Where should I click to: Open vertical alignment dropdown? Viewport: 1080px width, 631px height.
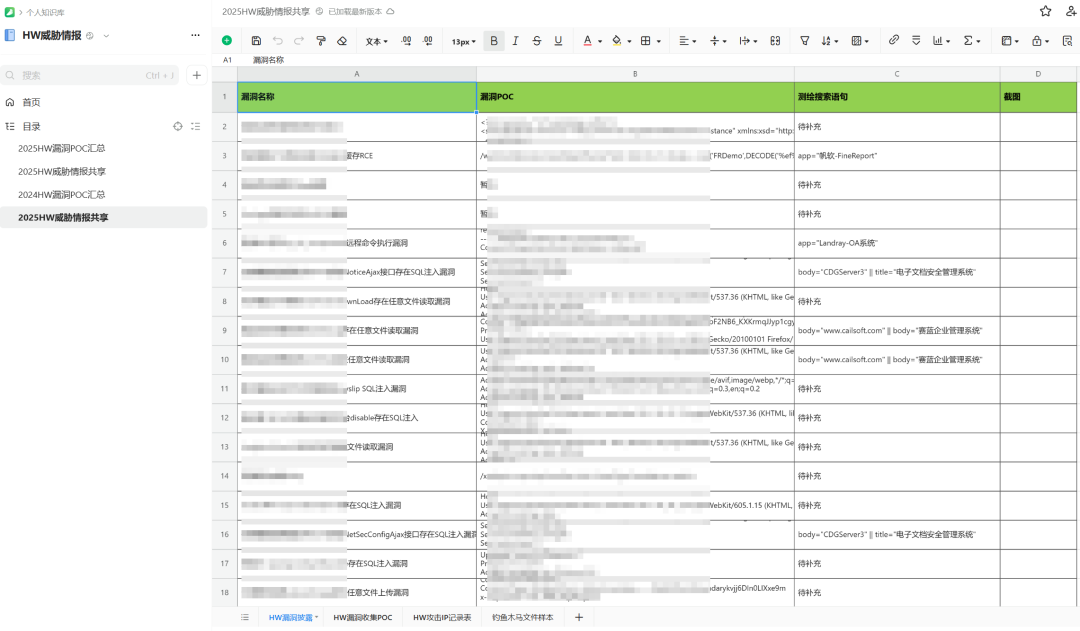pos(718,41)
